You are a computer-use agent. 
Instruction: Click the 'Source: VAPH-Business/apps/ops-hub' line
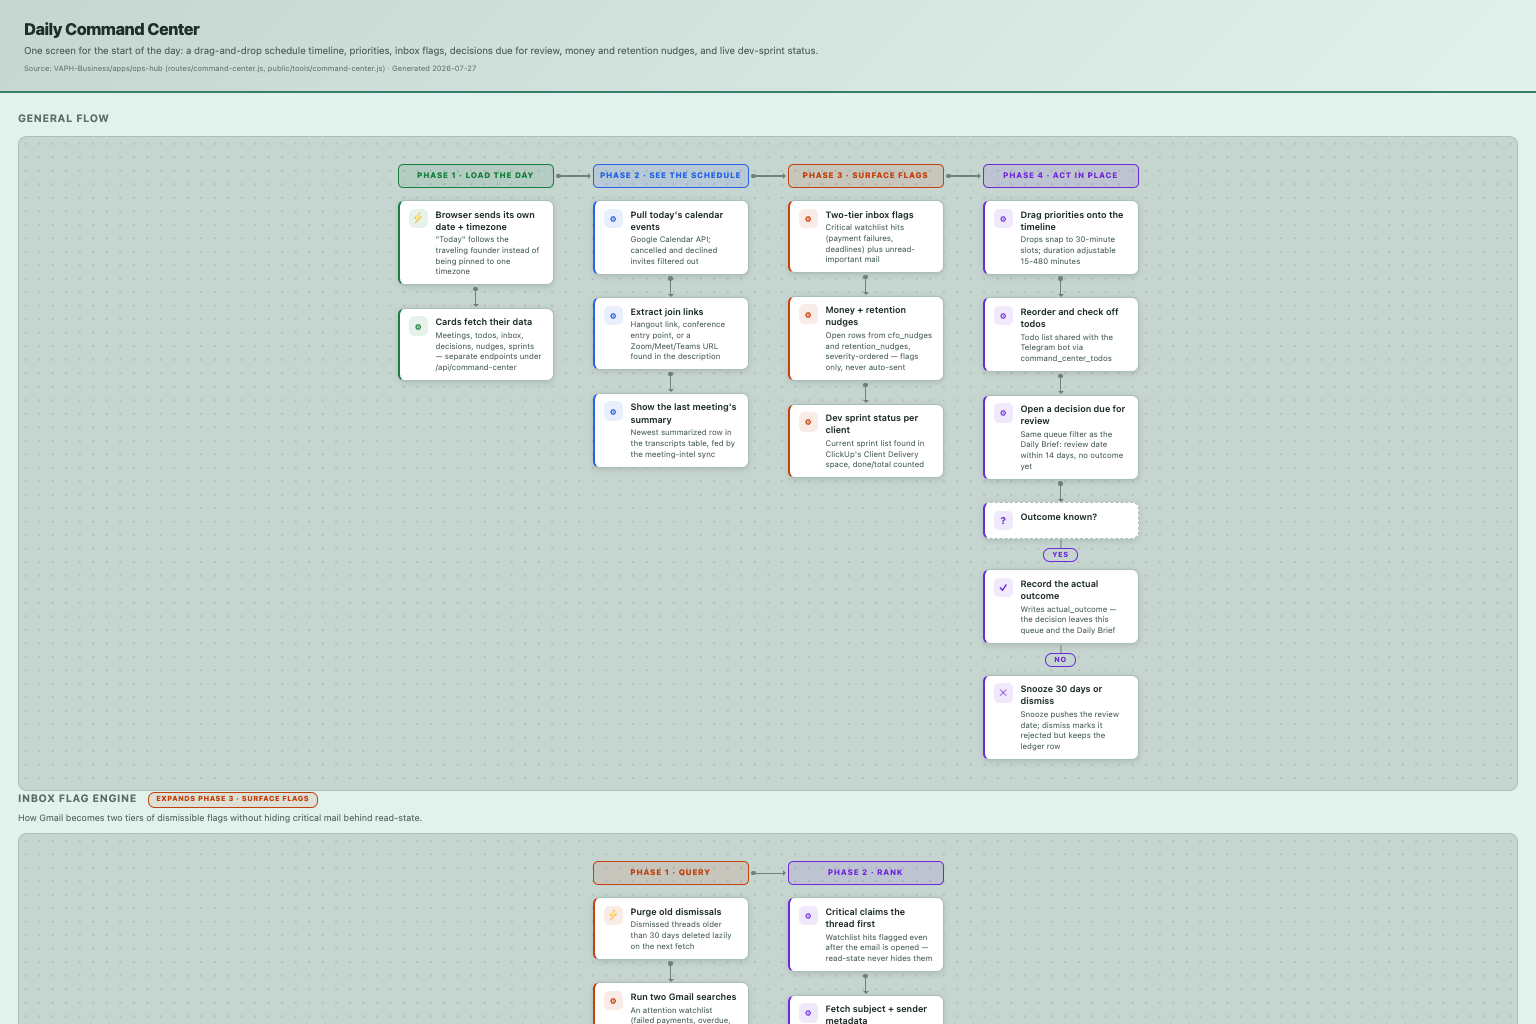point(250,69)
